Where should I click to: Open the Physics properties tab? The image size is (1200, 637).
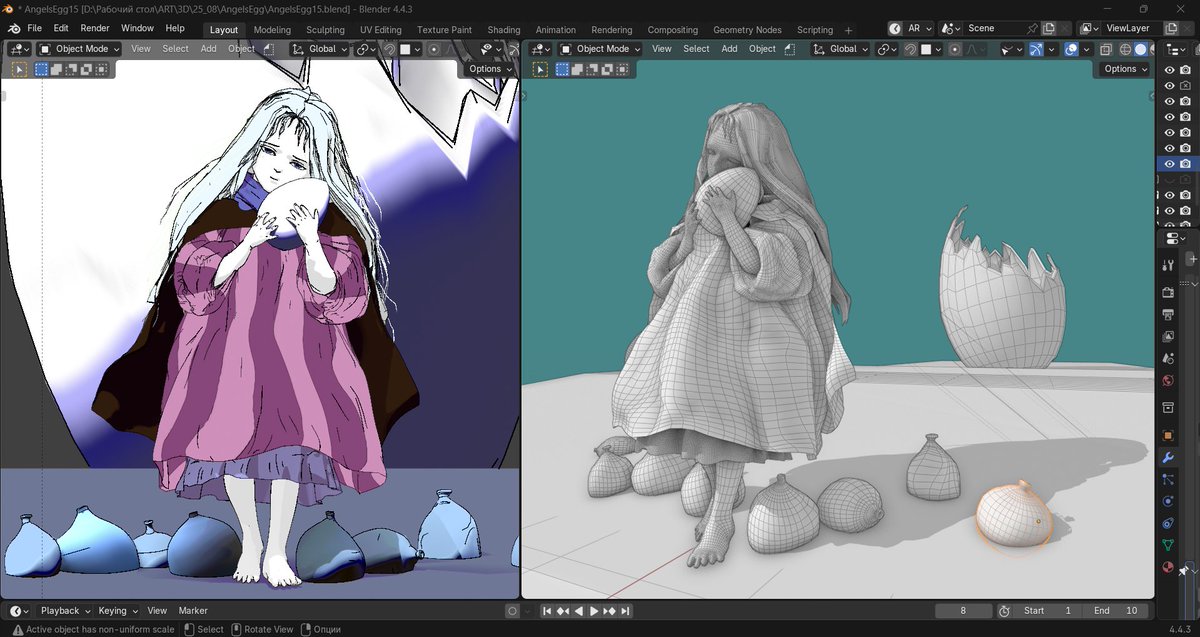(x=1167, y=501)
